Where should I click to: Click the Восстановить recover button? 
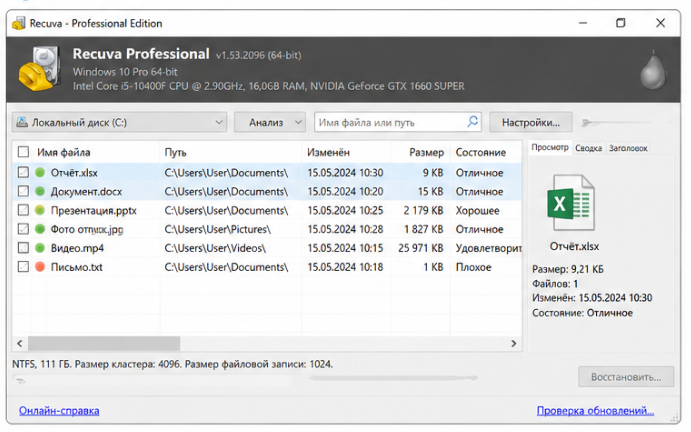[626, 377]
